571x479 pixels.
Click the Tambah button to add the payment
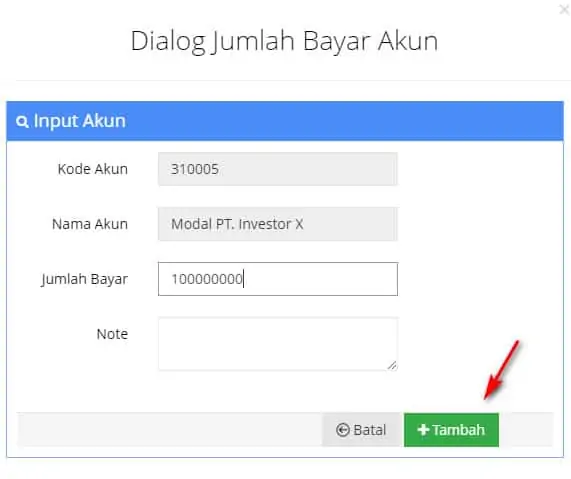451,430
